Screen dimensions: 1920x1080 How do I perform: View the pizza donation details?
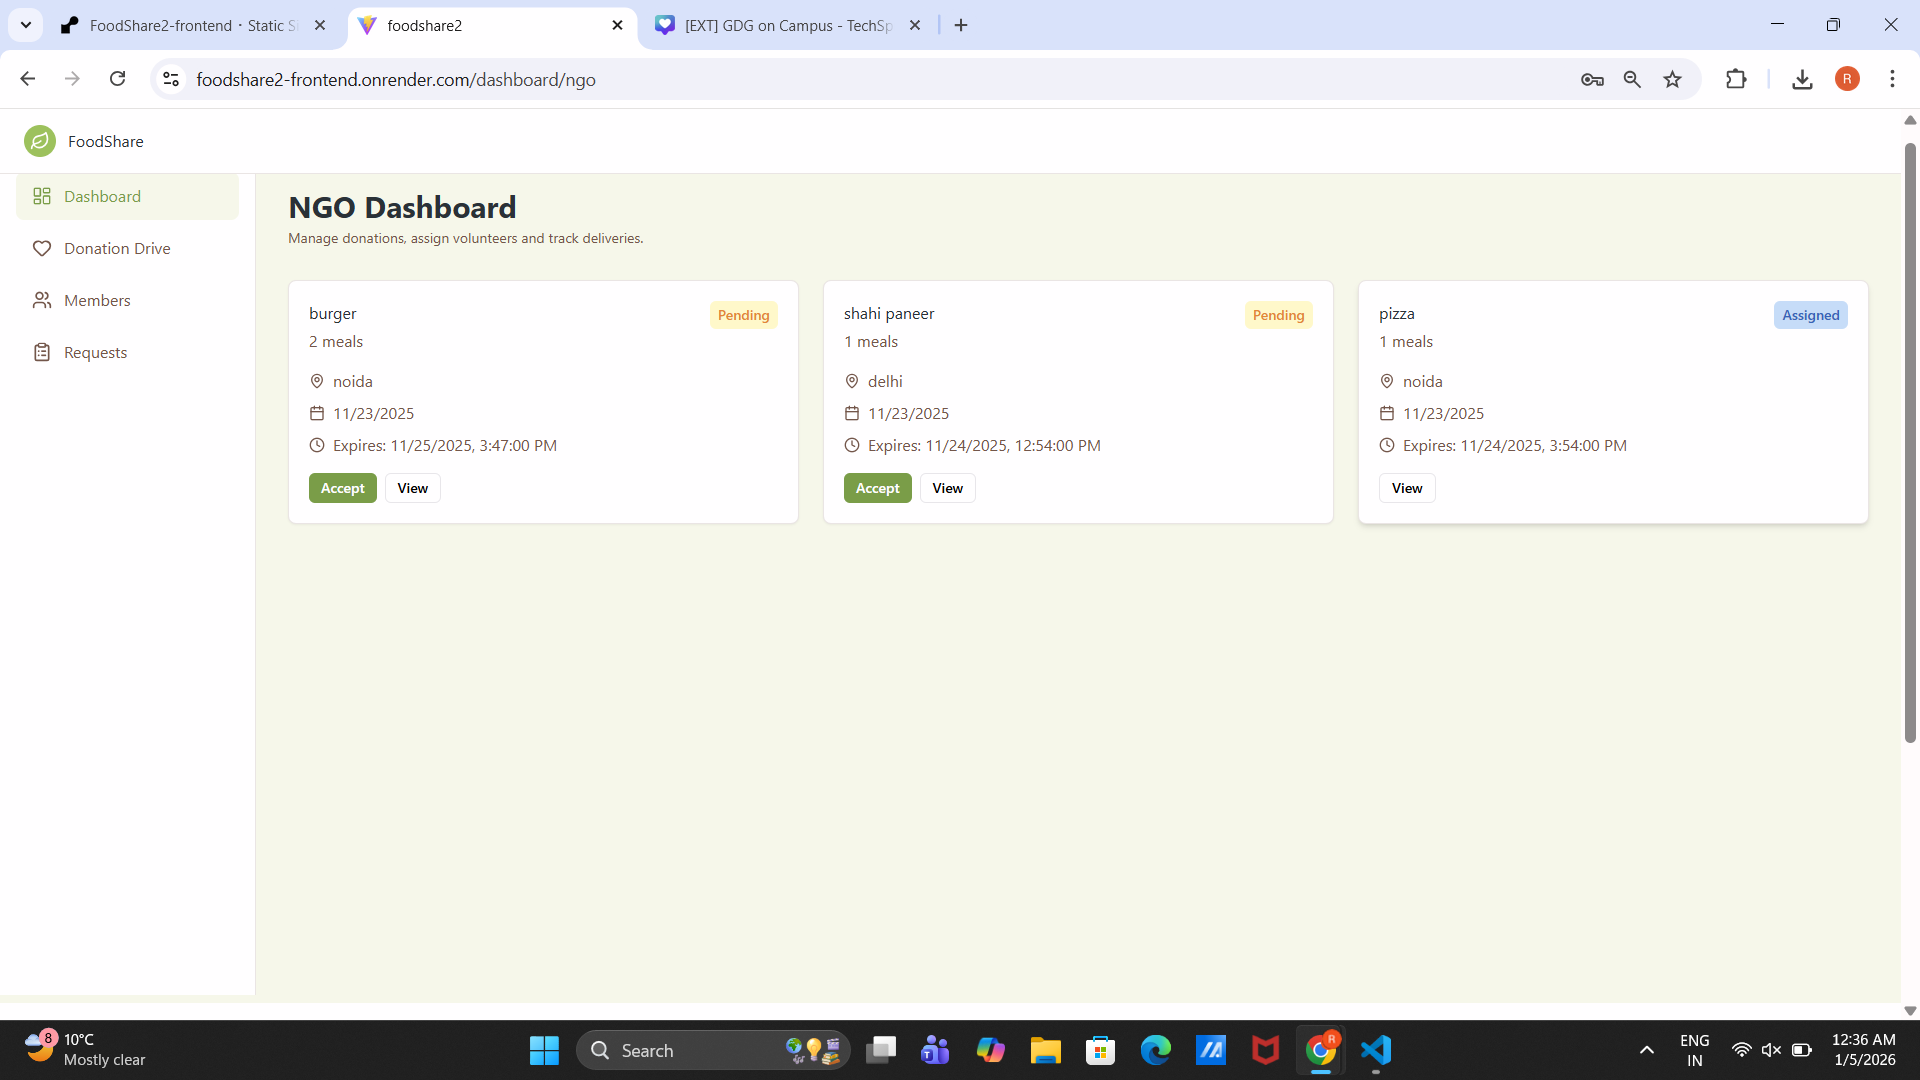point(1406,488)
